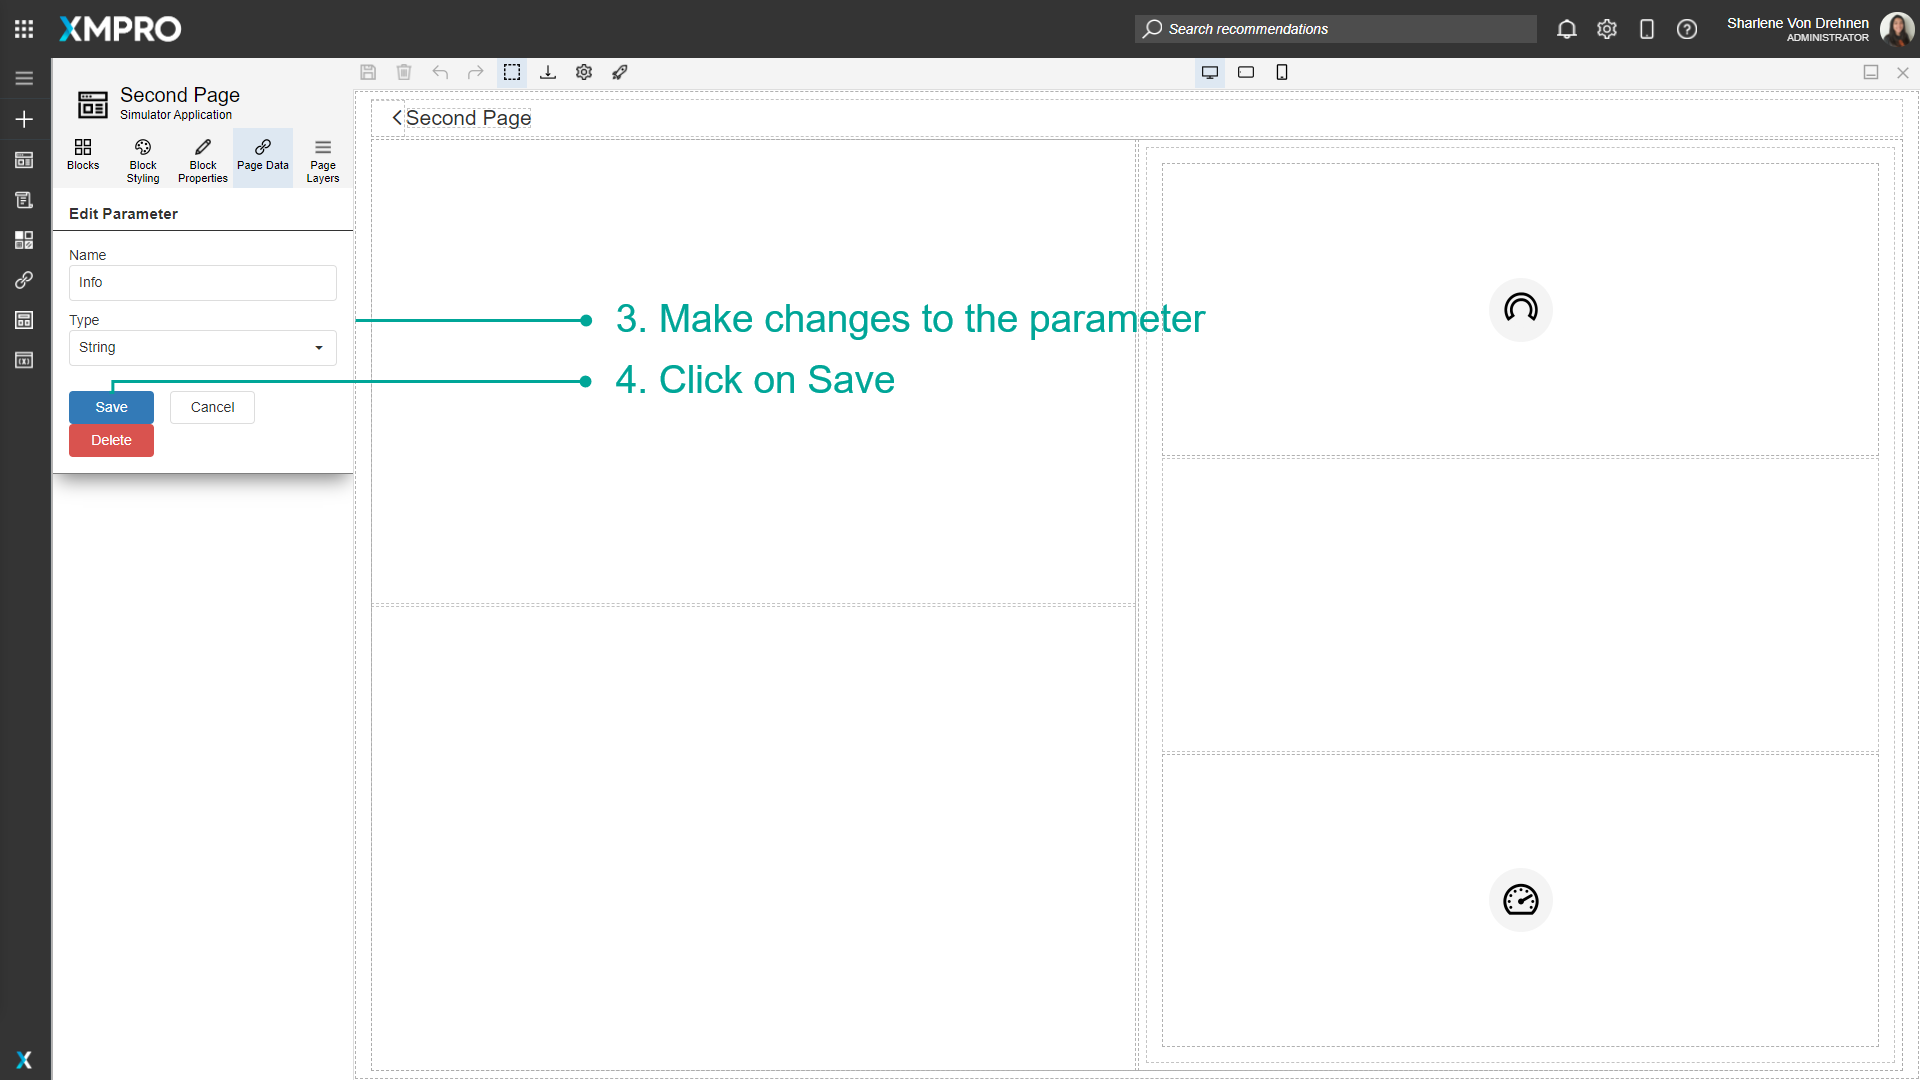Open the Blocks tab

click(x=83, y=156)
